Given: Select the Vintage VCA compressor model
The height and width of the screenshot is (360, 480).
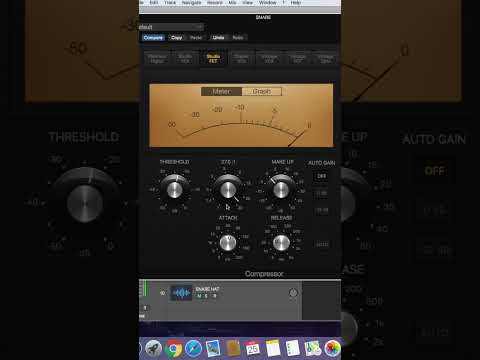Looking at the screenshot, I should [x=269, y=59].
